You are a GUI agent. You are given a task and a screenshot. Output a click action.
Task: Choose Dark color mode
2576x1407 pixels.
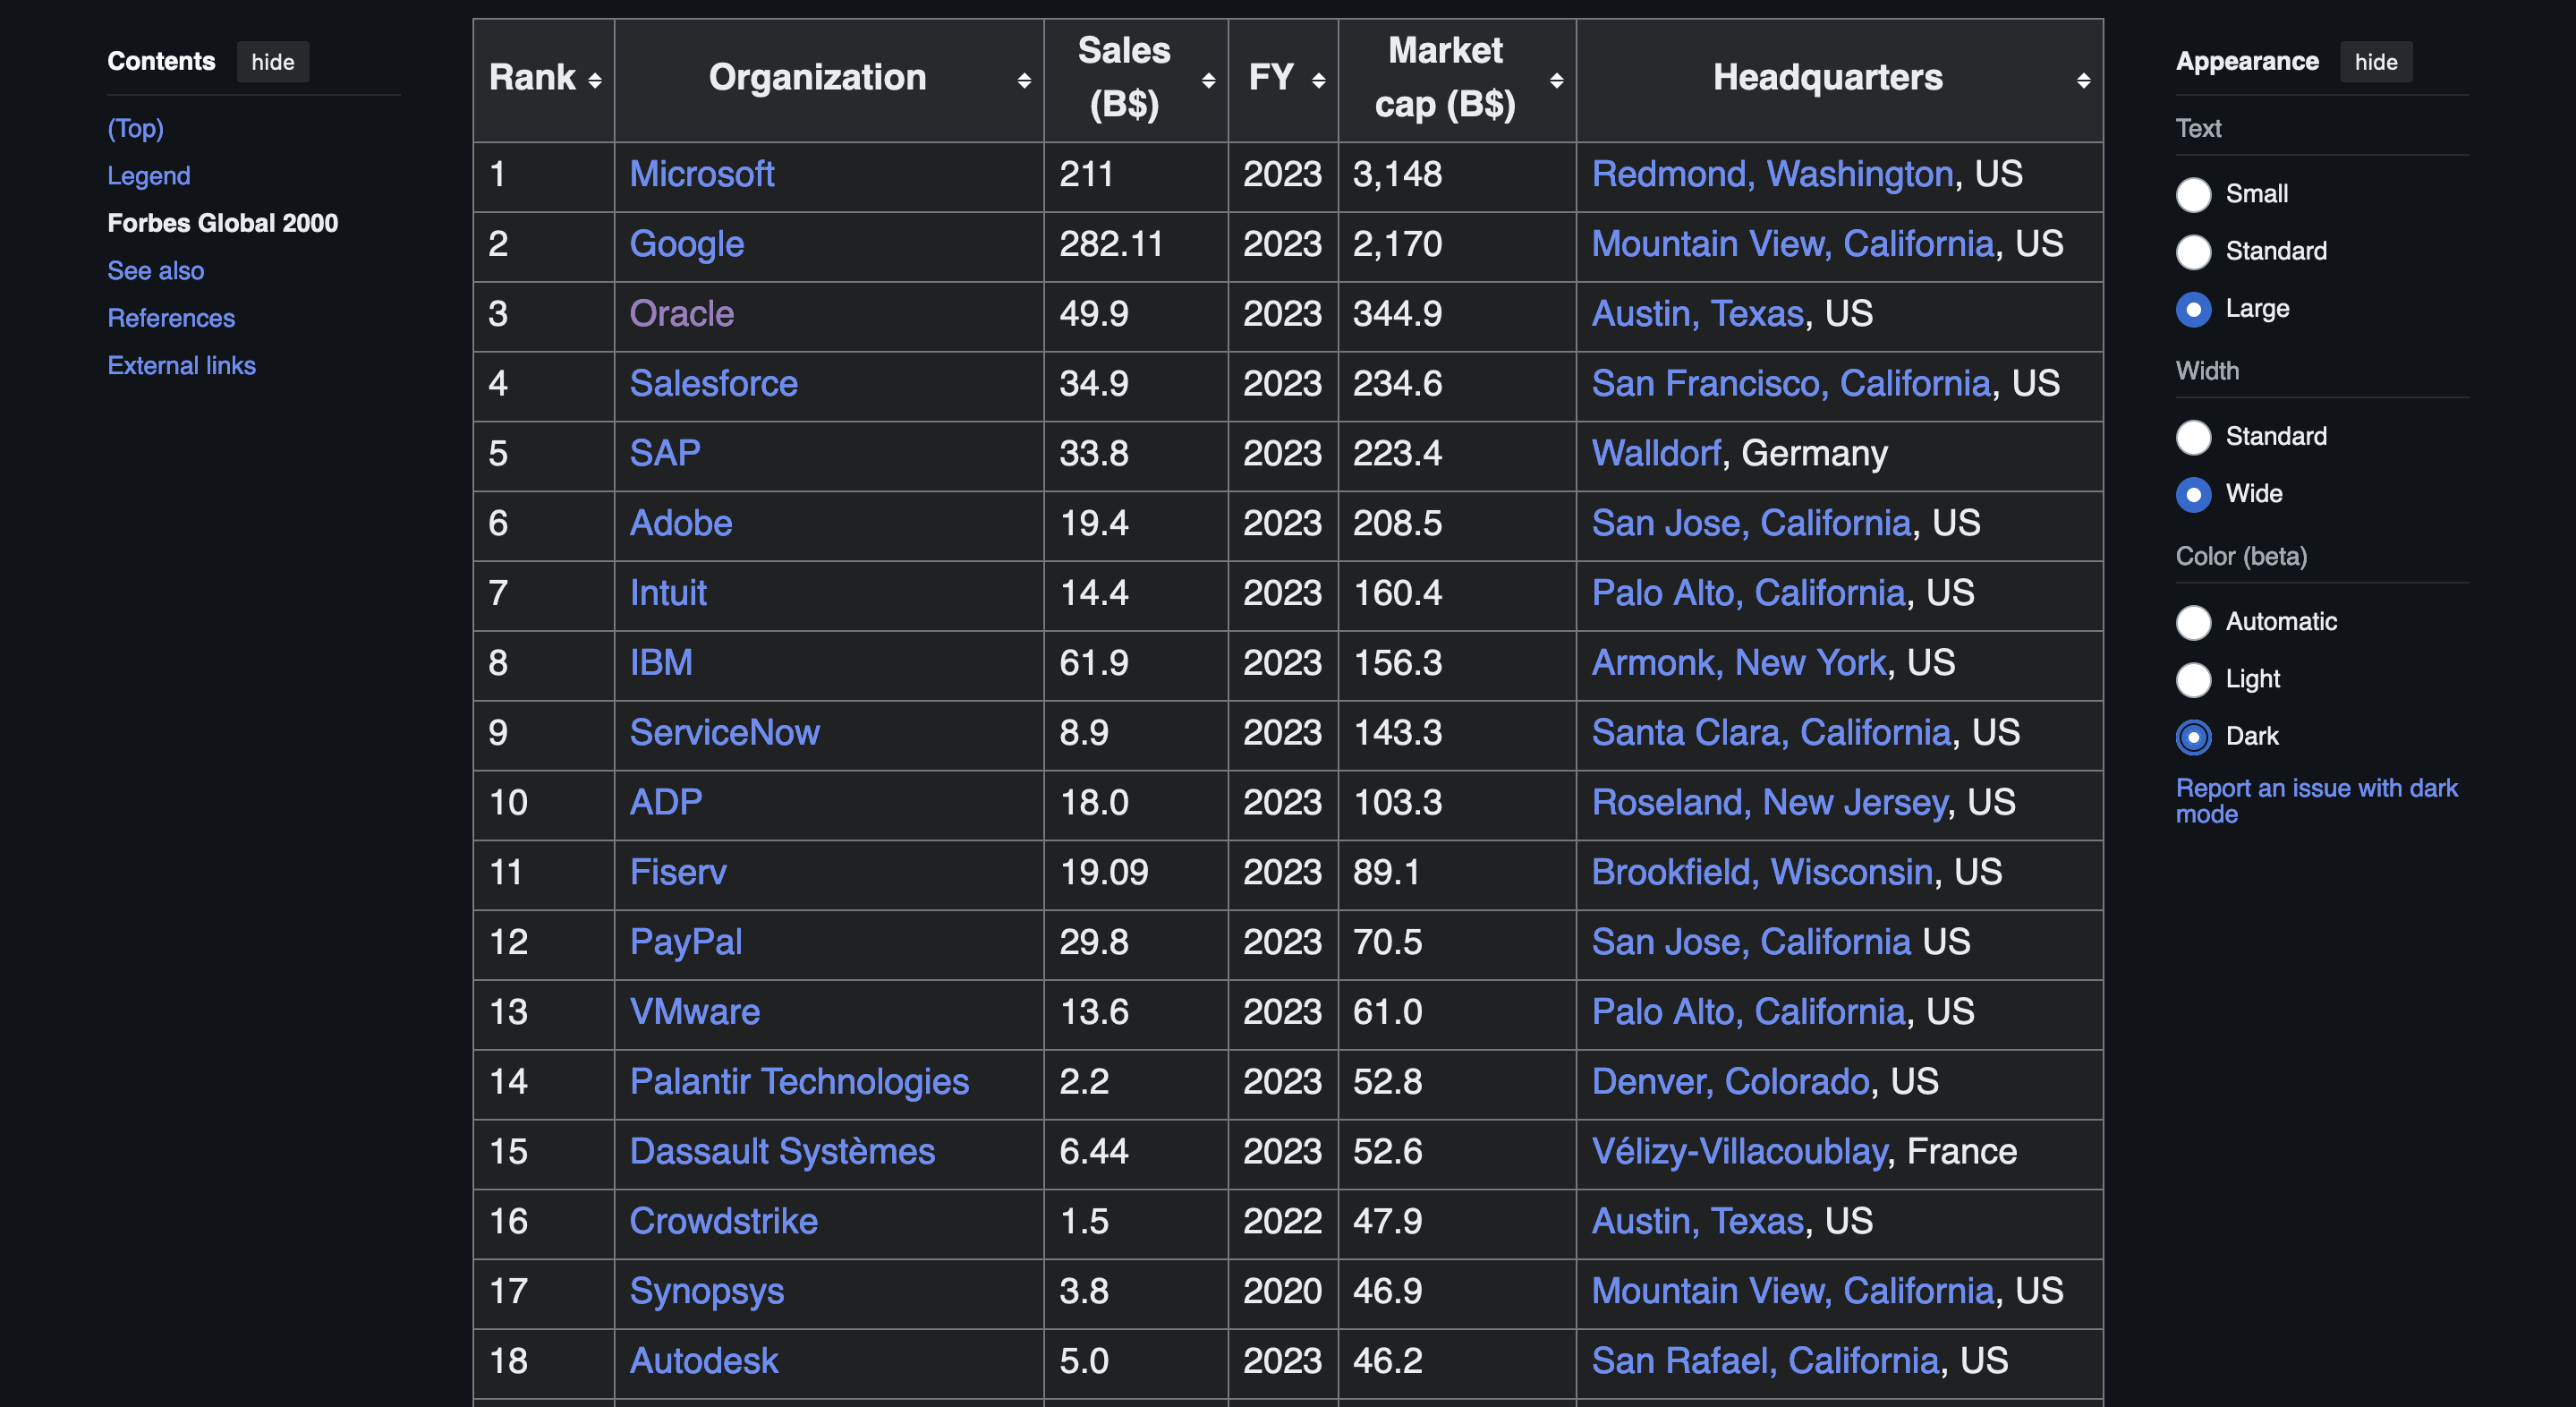click(x=2193, y=737)
